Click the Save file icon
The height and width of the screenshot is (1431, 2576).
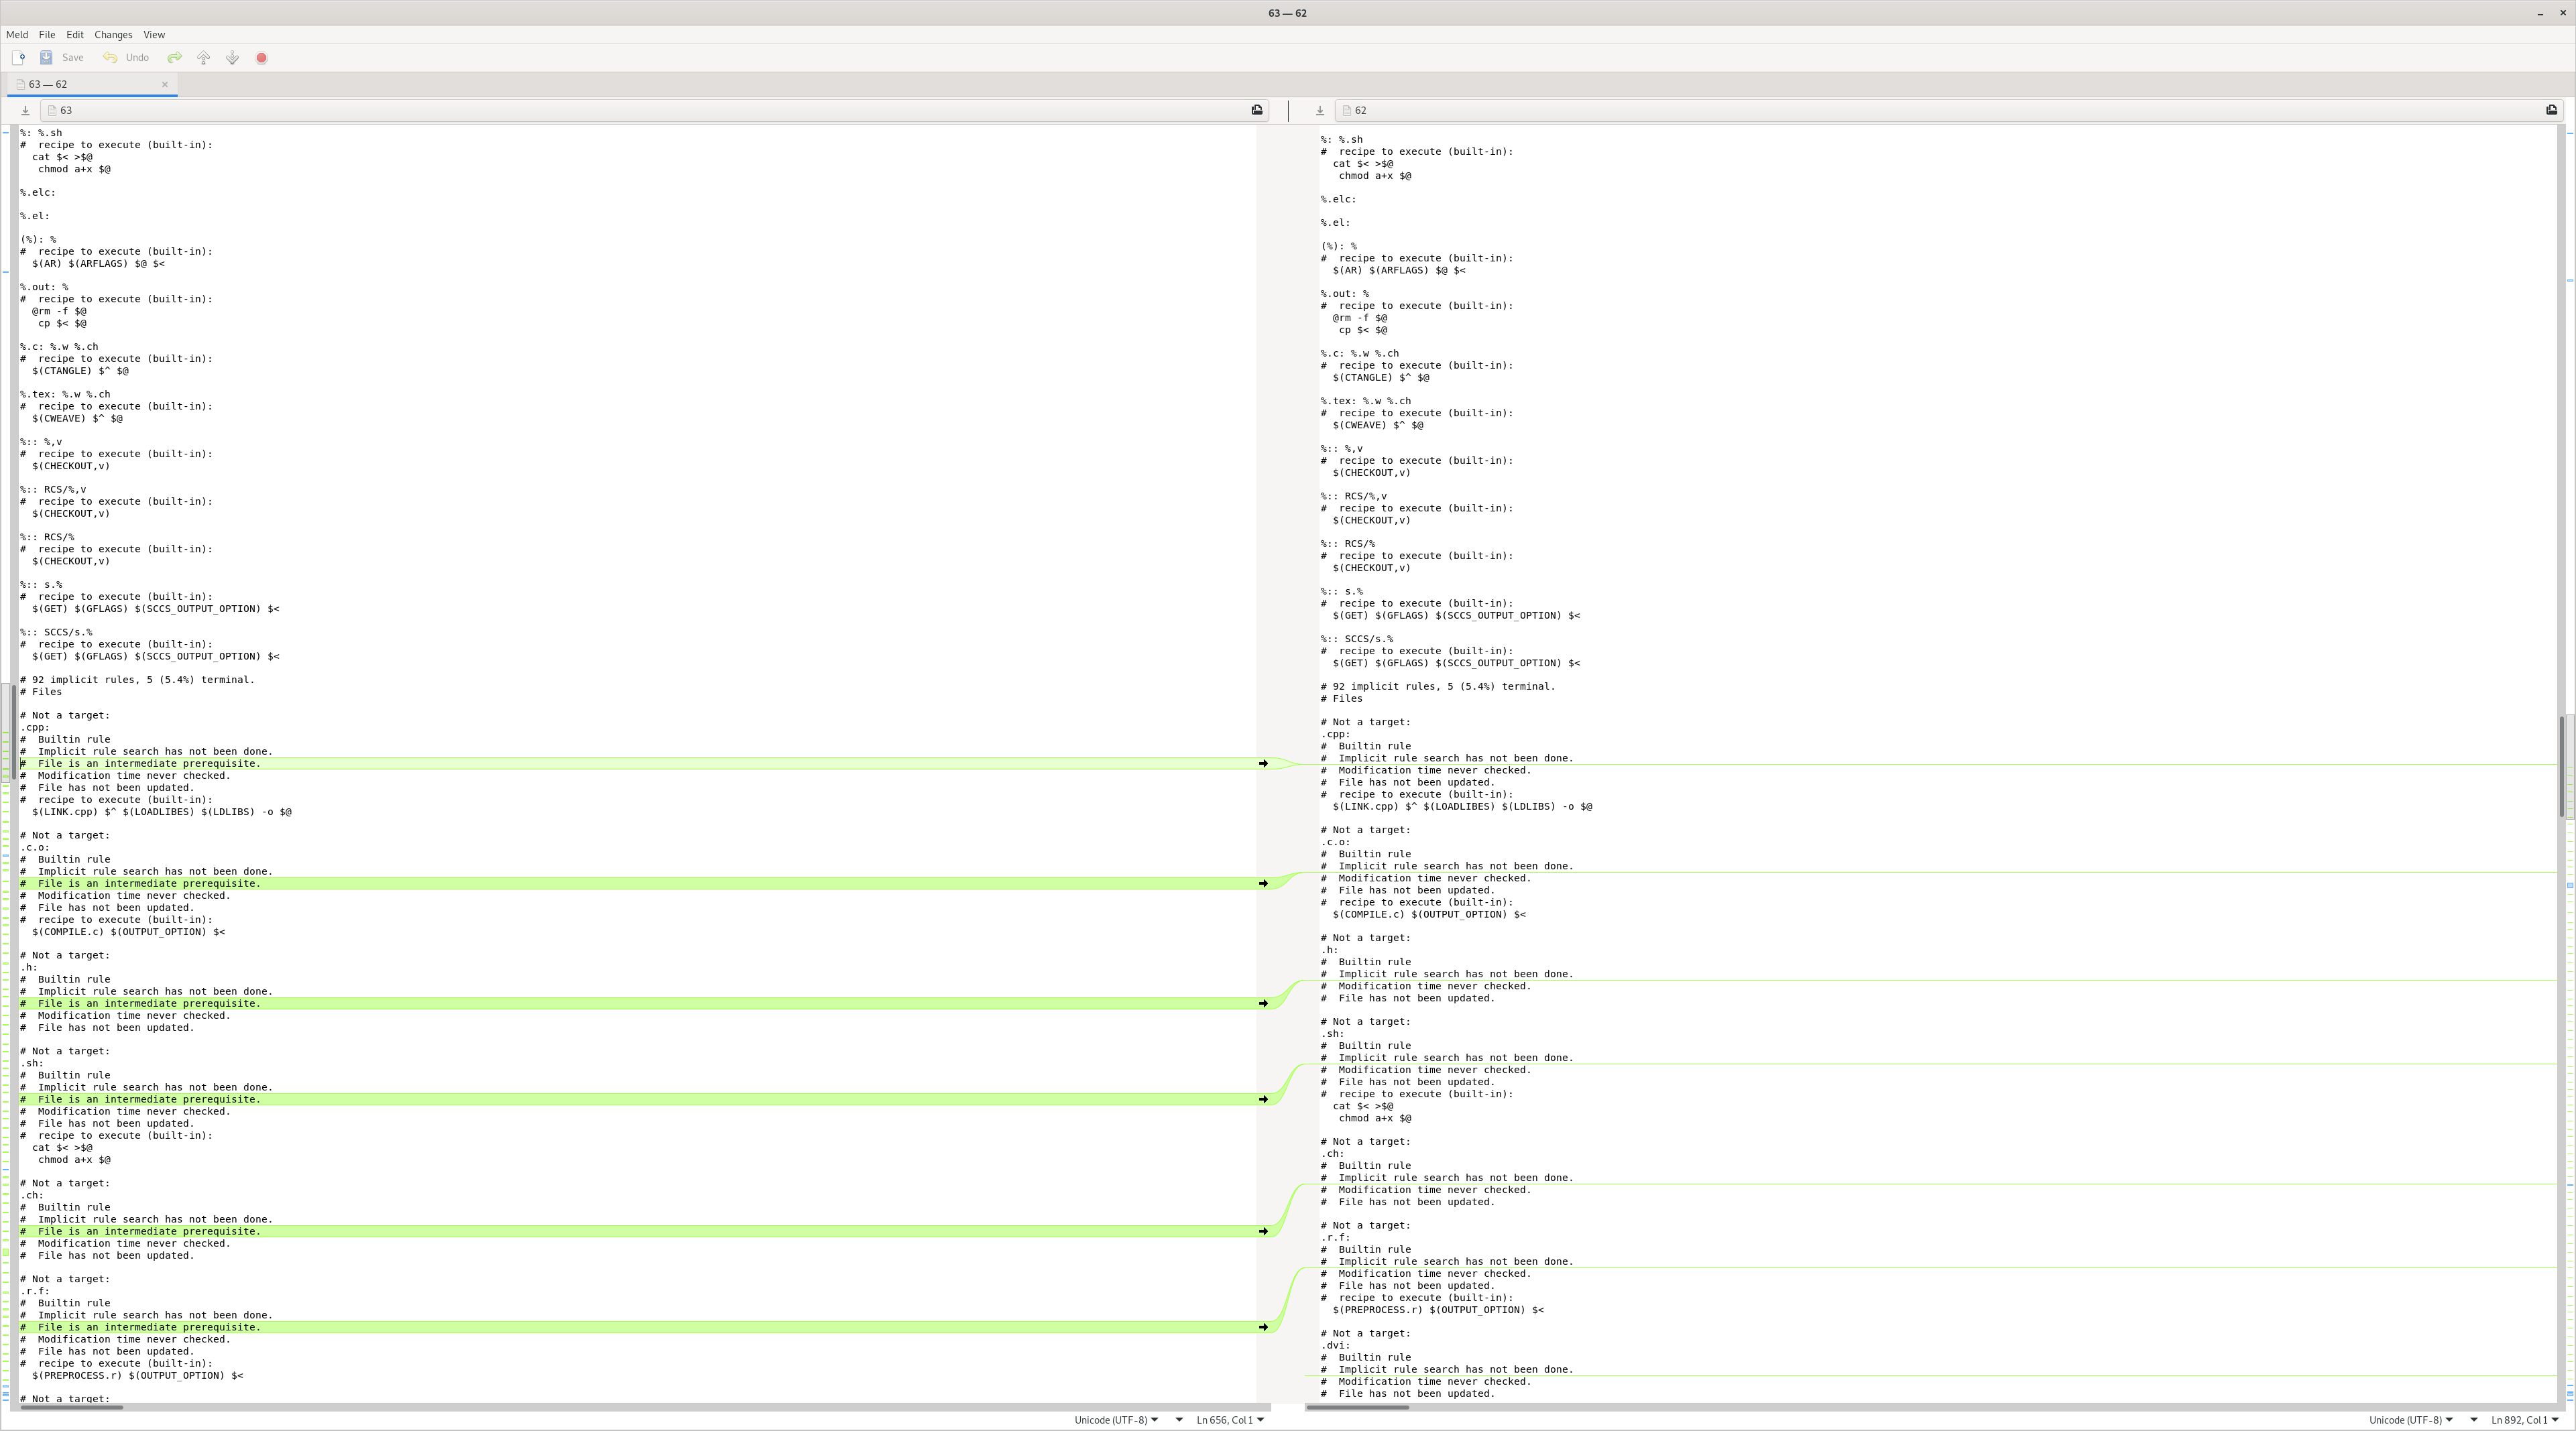46,58
